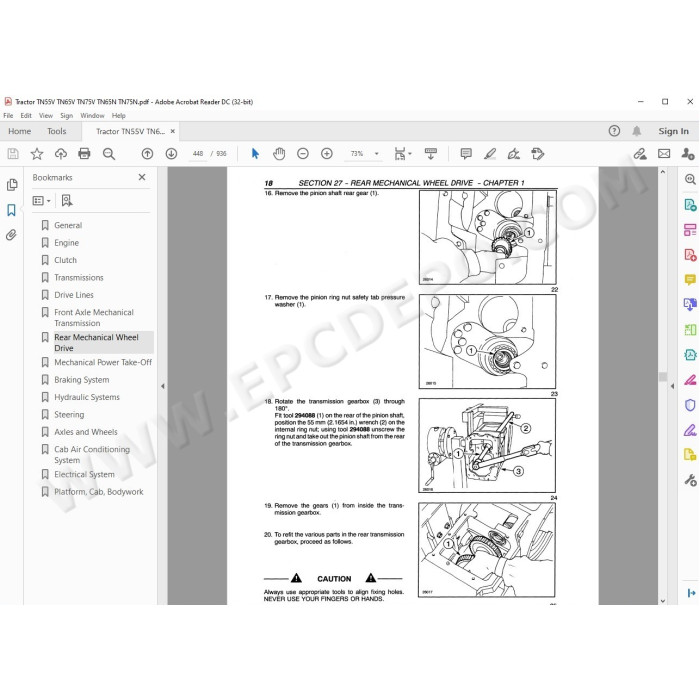Go to previous page arrow

click(x=147, y=154)
